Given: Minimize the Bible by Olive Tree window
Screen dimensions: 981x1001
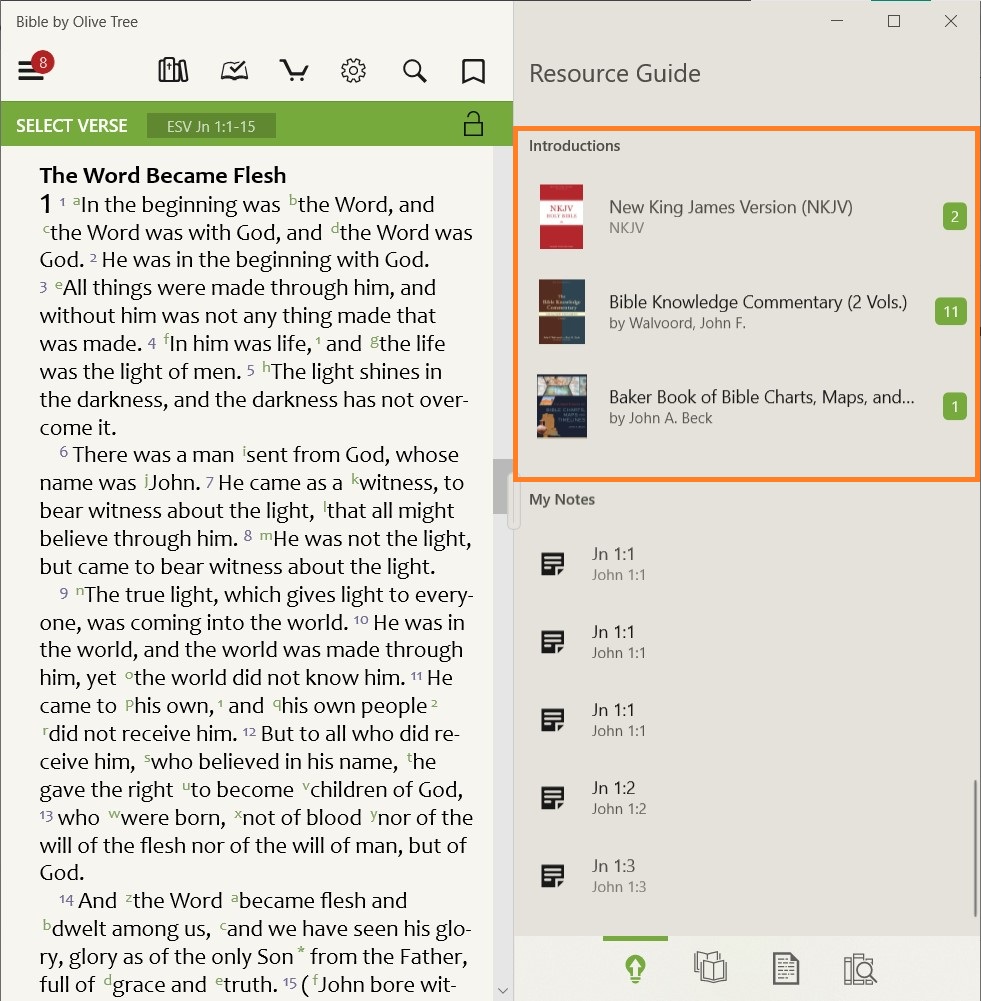Looking at the screenshot, I should point(837,21).
